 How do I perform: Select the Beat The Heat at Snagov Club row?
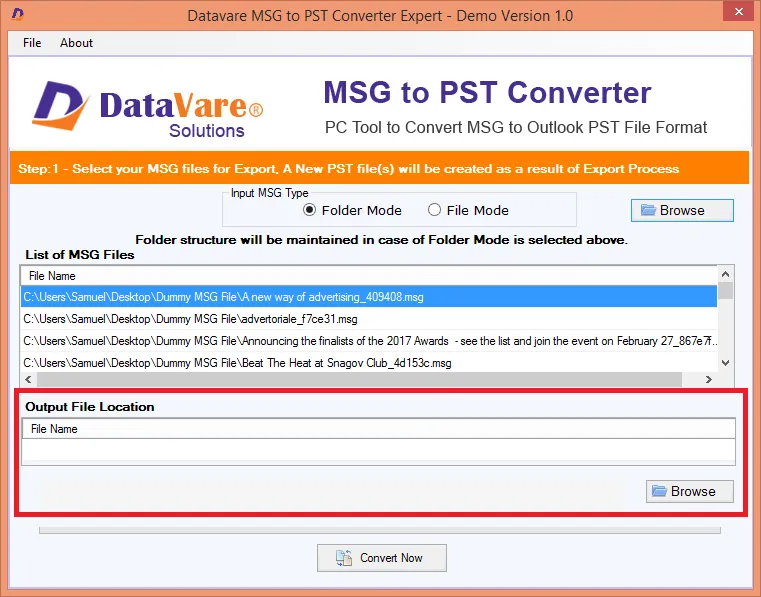(x=369, y=363)
